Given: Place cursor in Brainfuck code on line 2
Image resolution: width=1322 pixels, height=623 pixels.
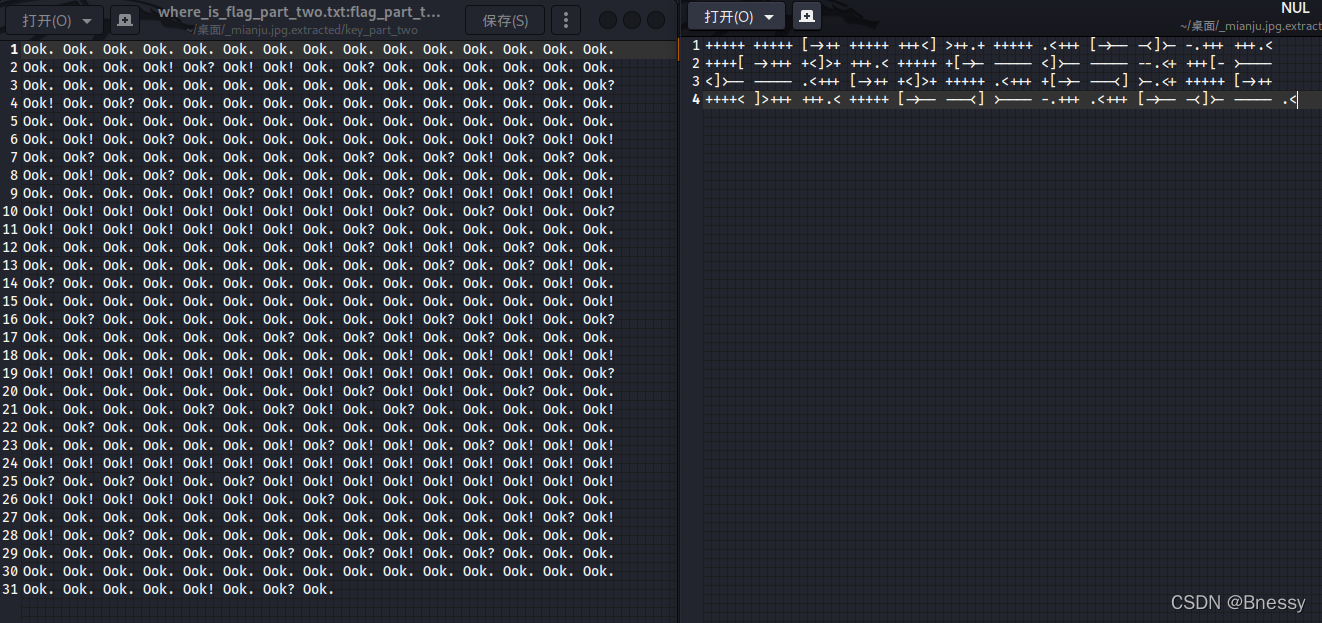Looking at the screenshot, I should (x=988, y=63).
